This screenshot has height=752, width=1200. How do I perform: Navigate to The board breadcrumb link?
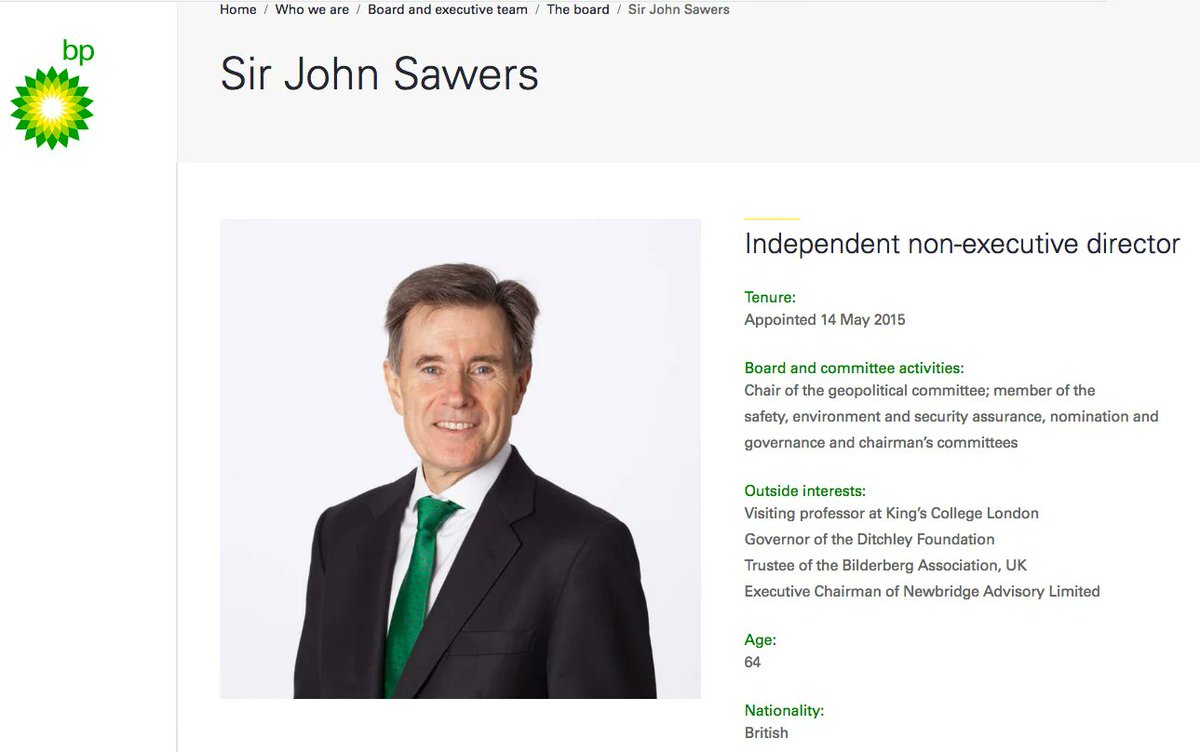point(578,9)
